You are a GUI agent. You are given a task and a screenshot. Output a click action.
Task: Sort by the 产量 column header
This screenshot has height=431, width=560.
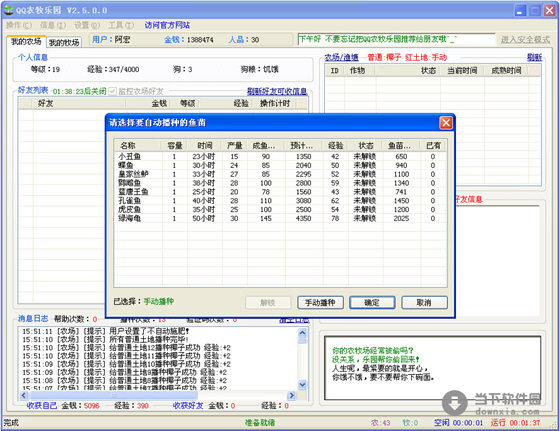[x=234, y=146]
